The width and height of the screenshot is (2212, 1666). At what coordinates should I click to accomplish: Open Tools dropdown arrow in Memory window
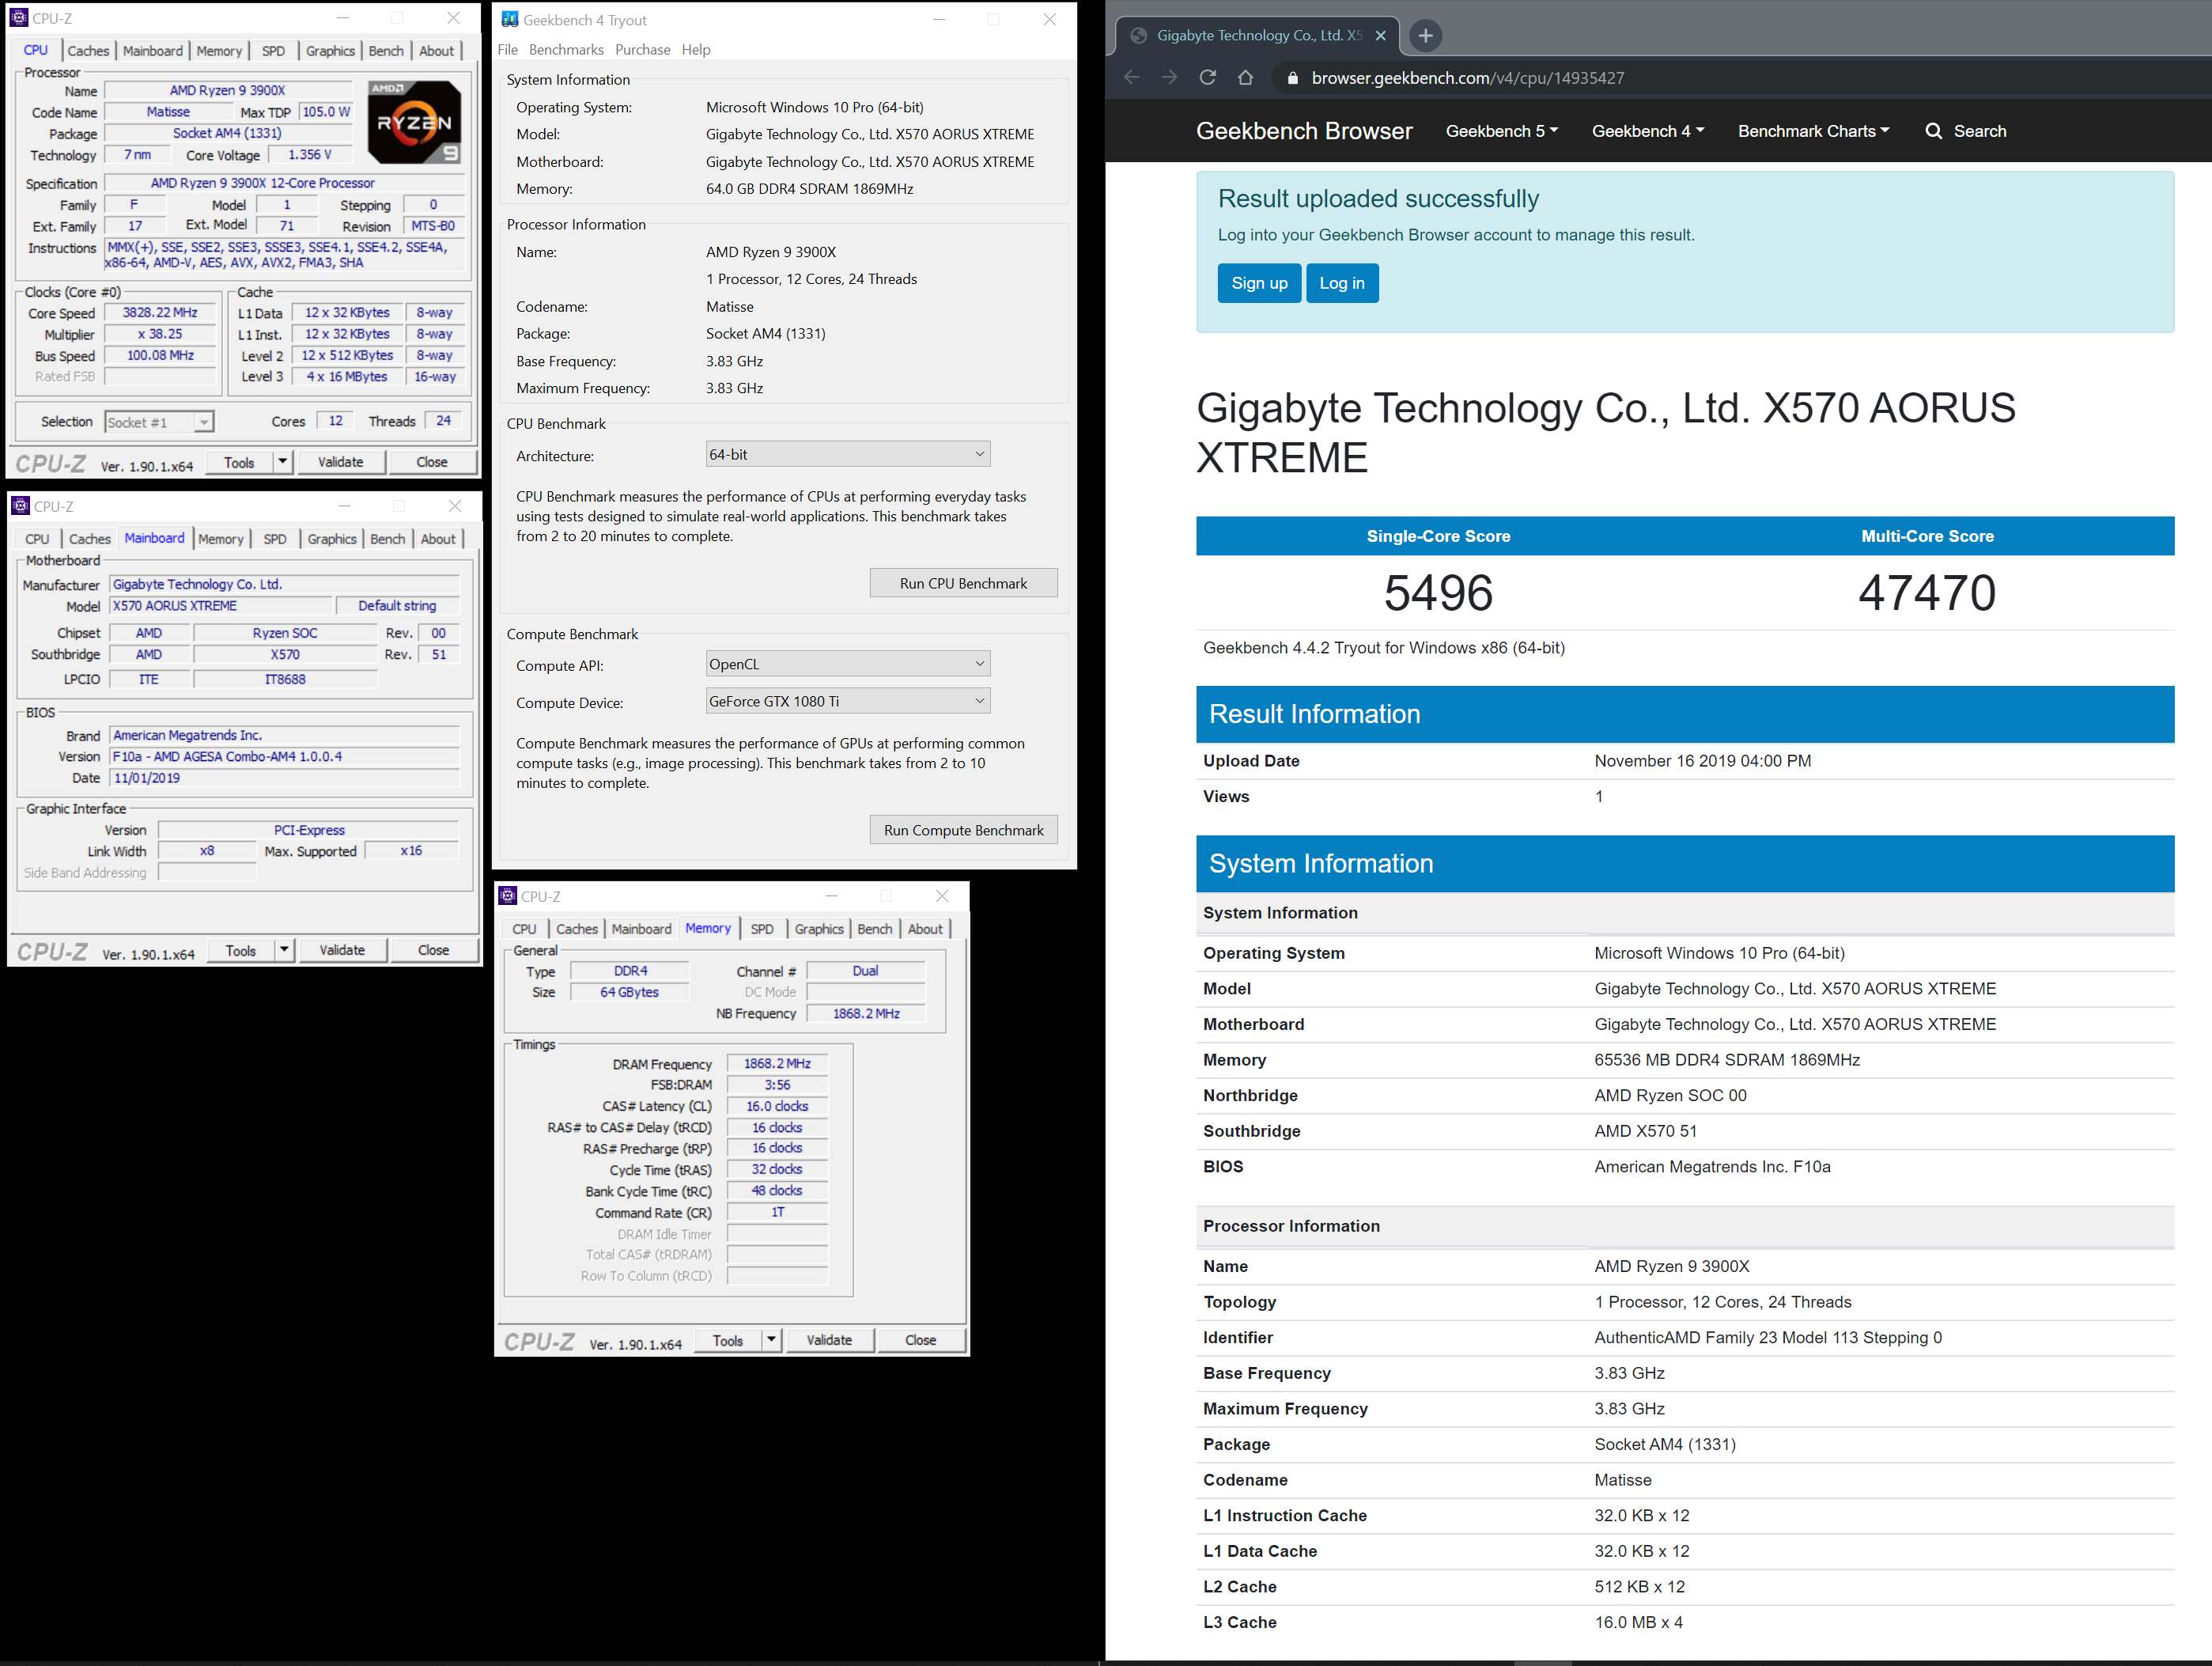pyautogui.click(x=771, y=1340)
